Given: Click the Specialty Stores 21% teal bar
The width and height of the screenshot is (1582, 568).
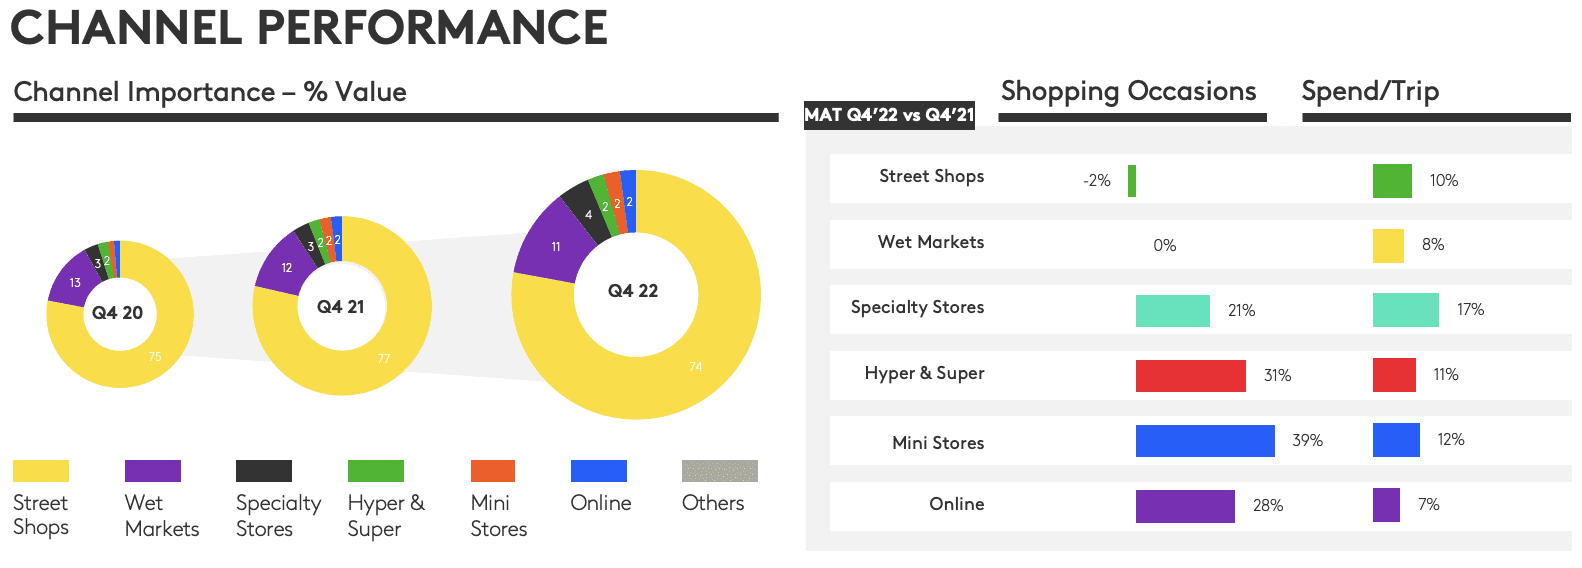Looking at the screenshot, I should [1172, 311].
